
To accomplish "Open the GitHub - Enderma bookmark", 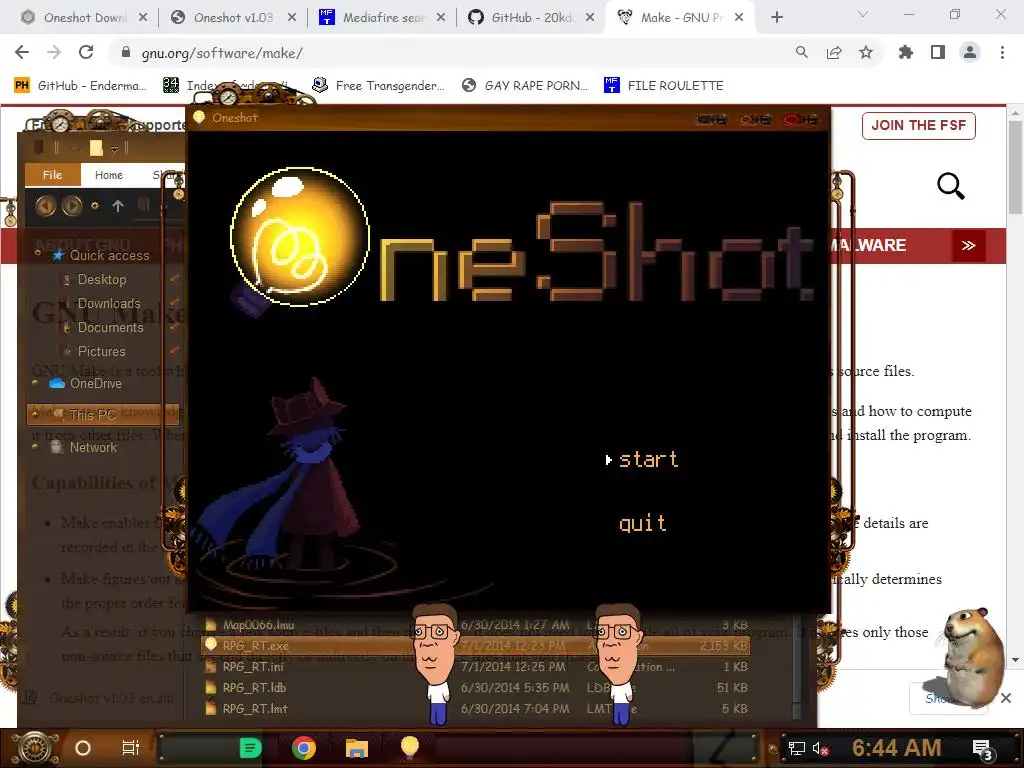I will (x=80, y=86).
